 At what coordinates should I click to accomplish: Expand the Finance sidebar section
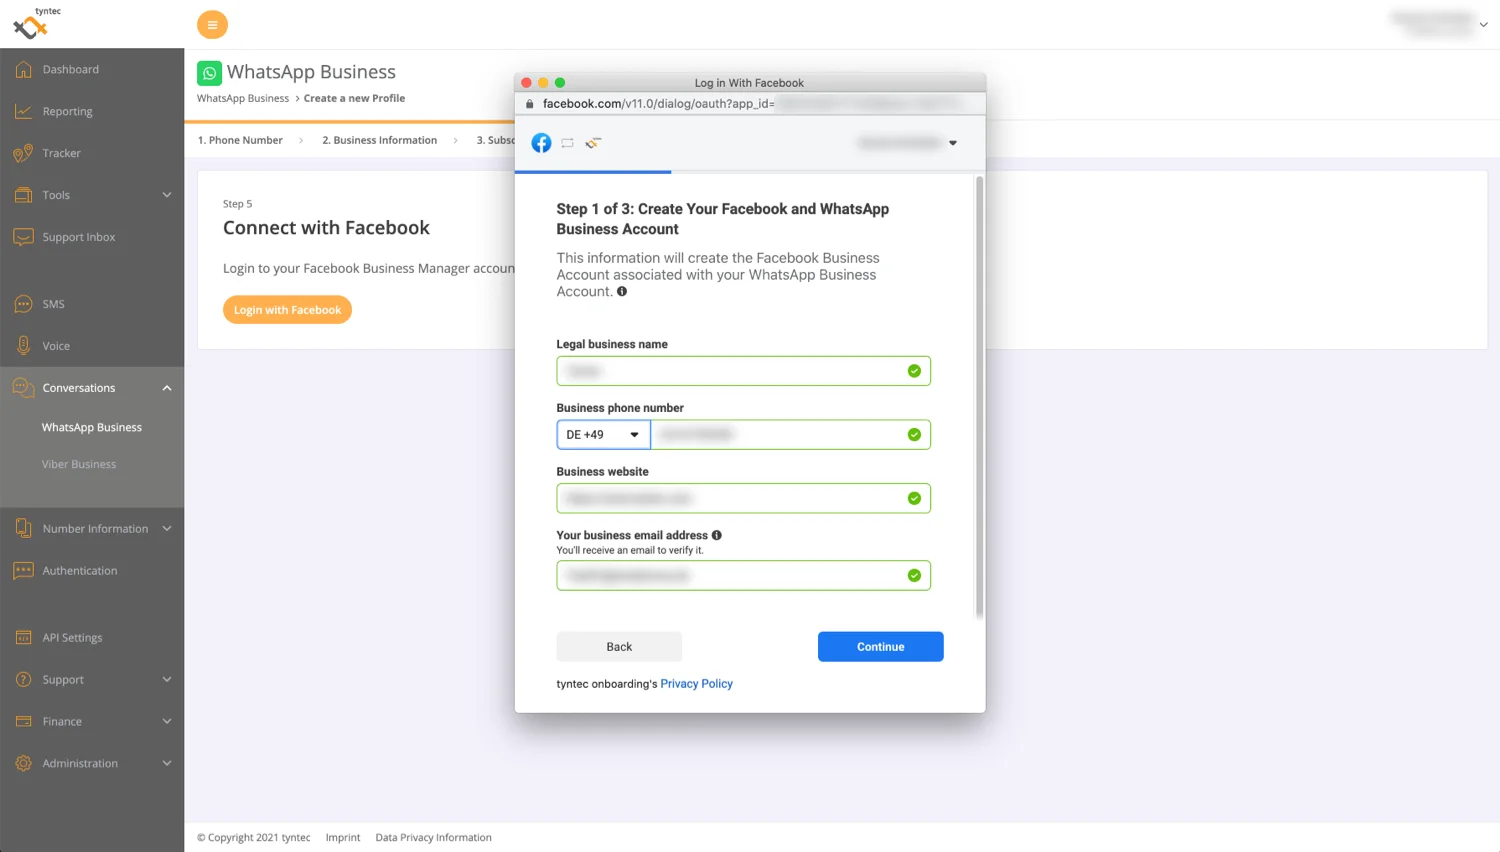[x=166, y=722]
